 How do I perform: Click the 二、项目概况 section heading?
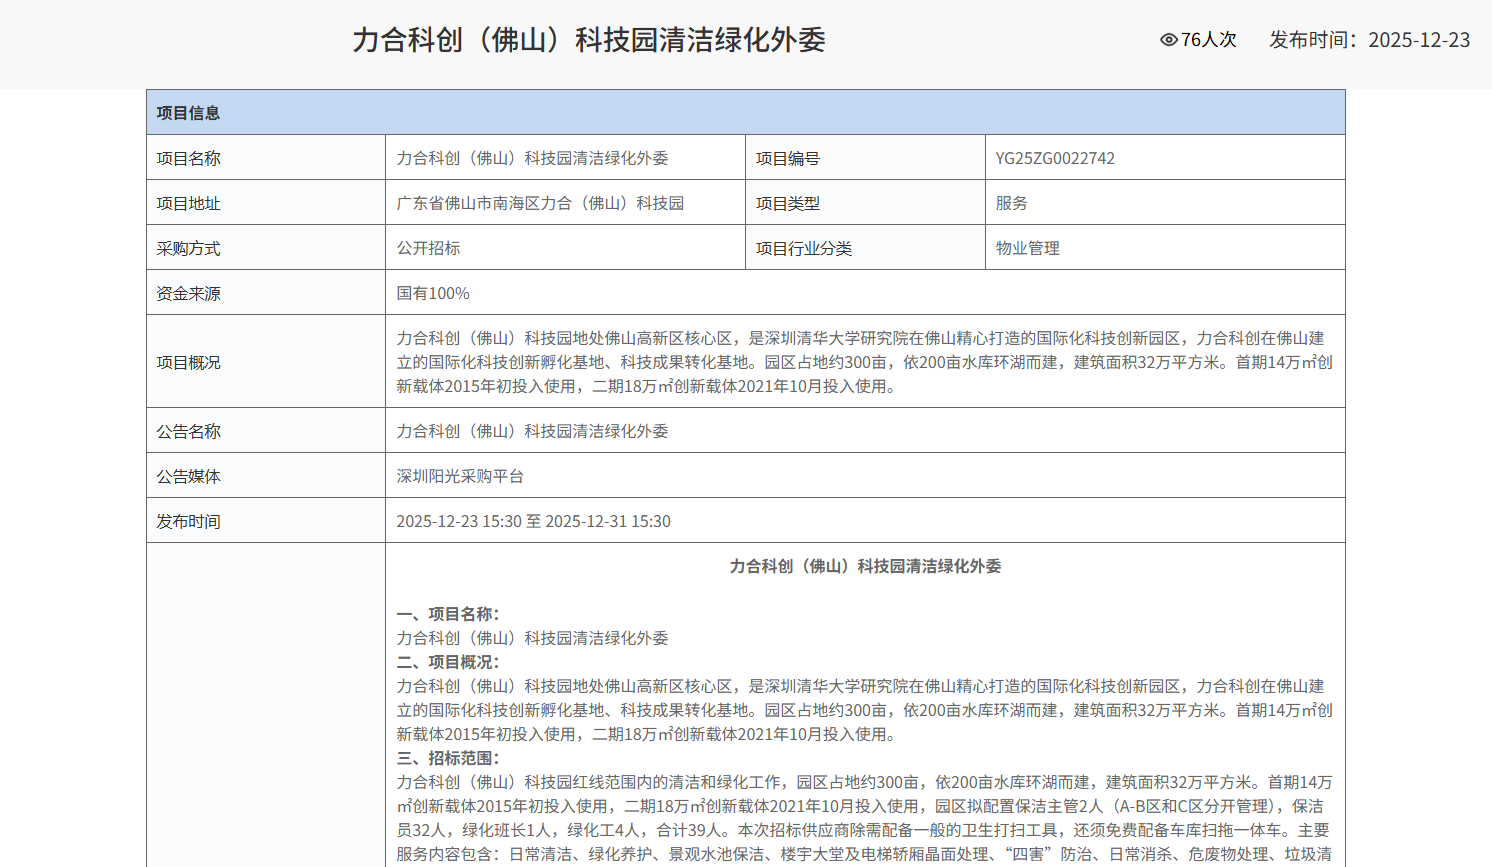tap(448, 662)
